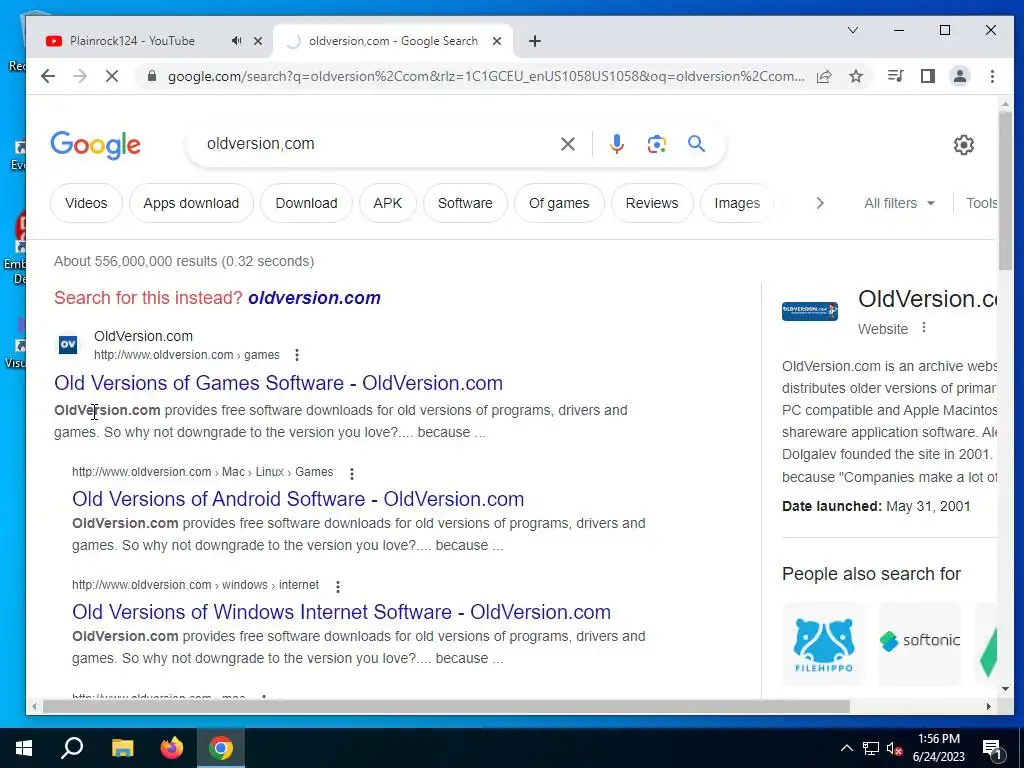Open Old Versions of Windows Internet Software result

pos(342,612)
